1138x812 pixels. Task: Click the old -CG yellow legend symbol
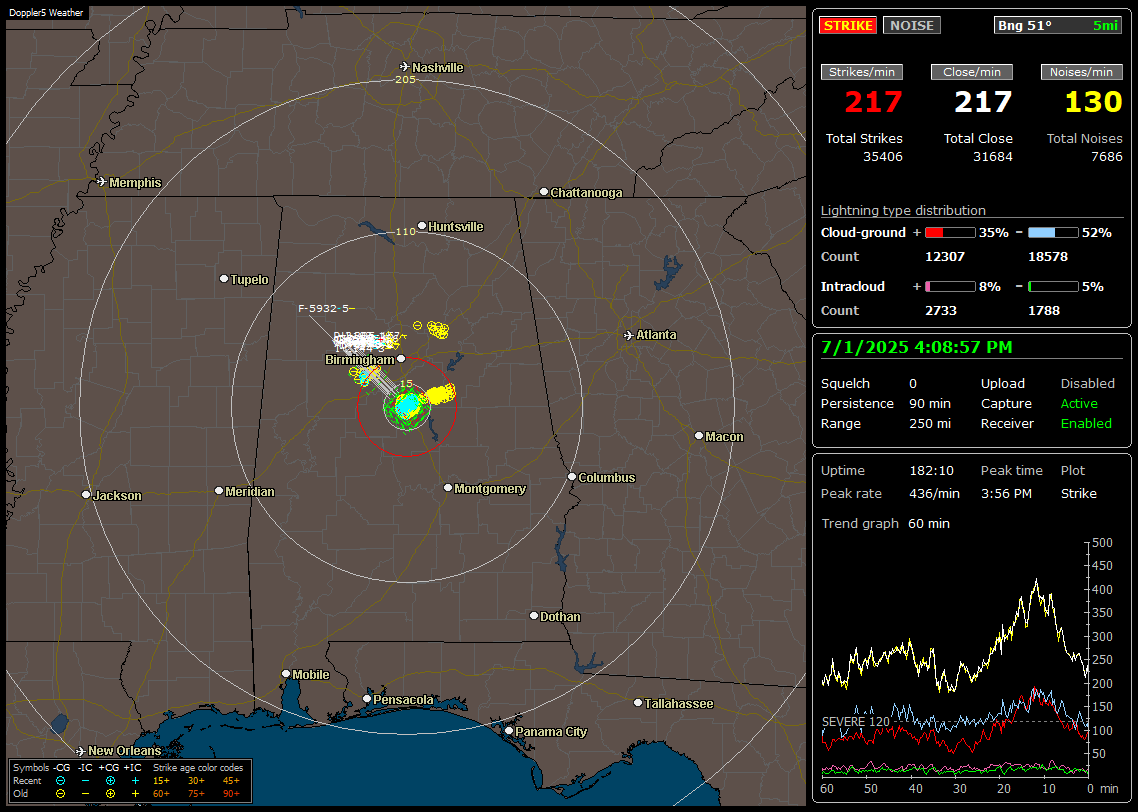click(60, 794)
